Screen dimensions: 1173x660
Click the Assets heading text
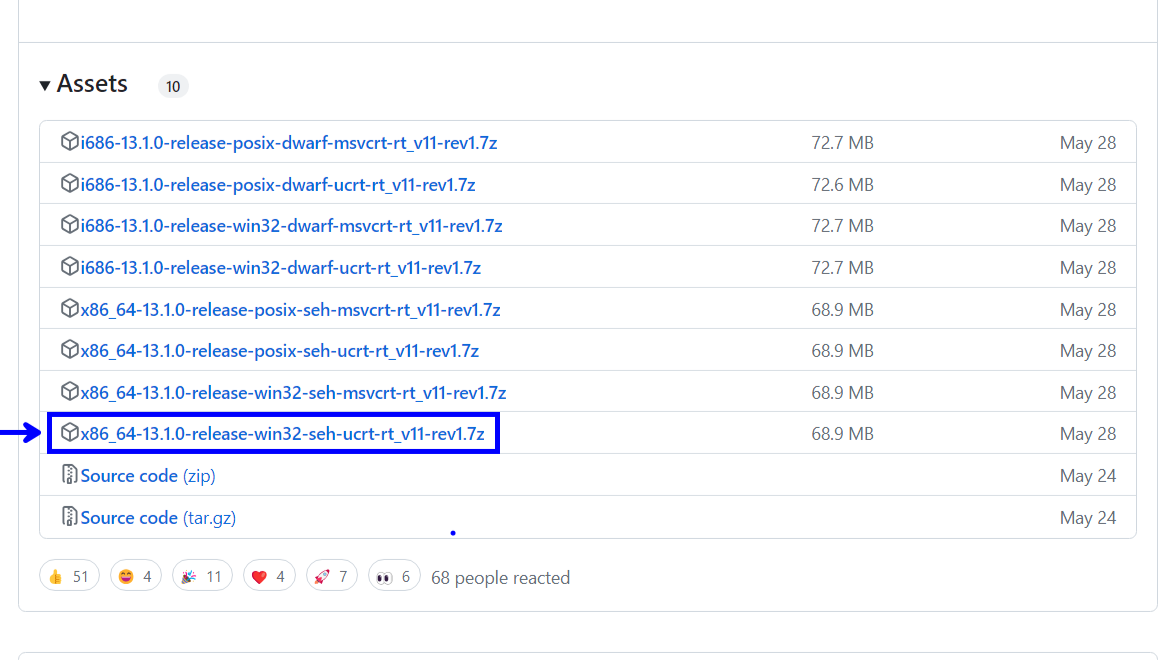click(92, 84)
